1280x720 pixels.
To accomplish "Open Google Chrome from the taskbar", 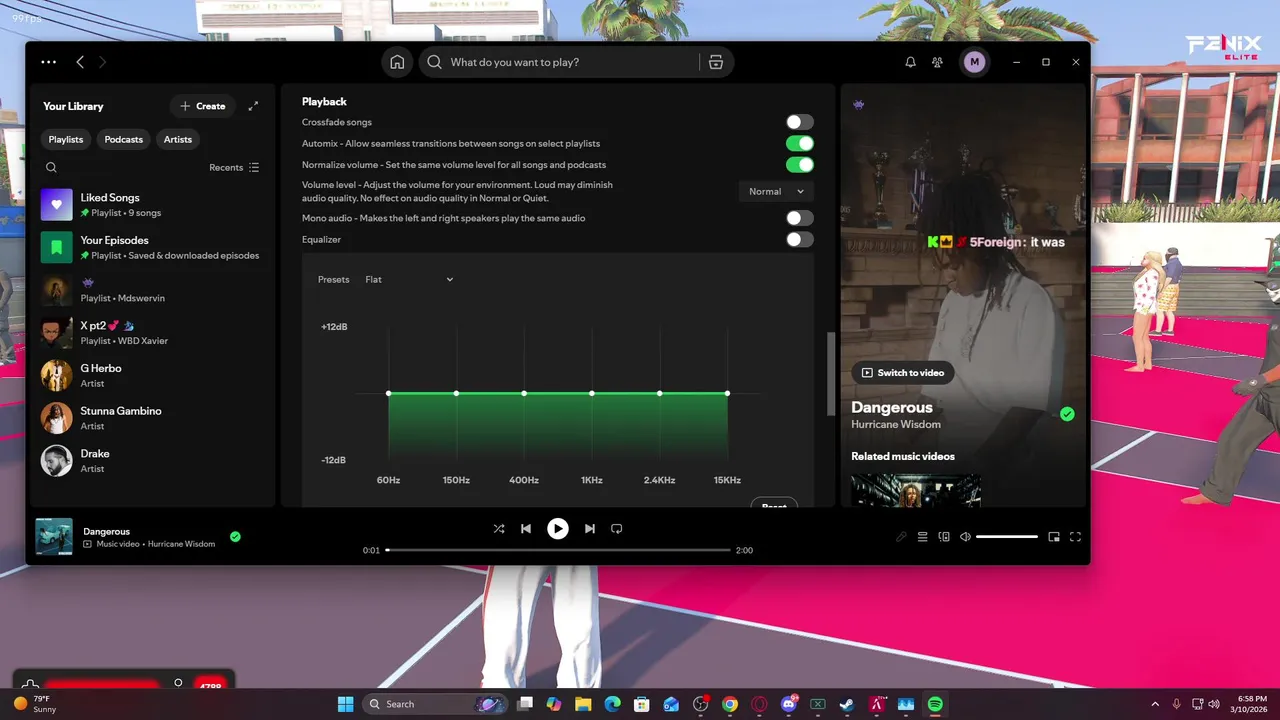I will pyautogui.click(x=730, y=704).
